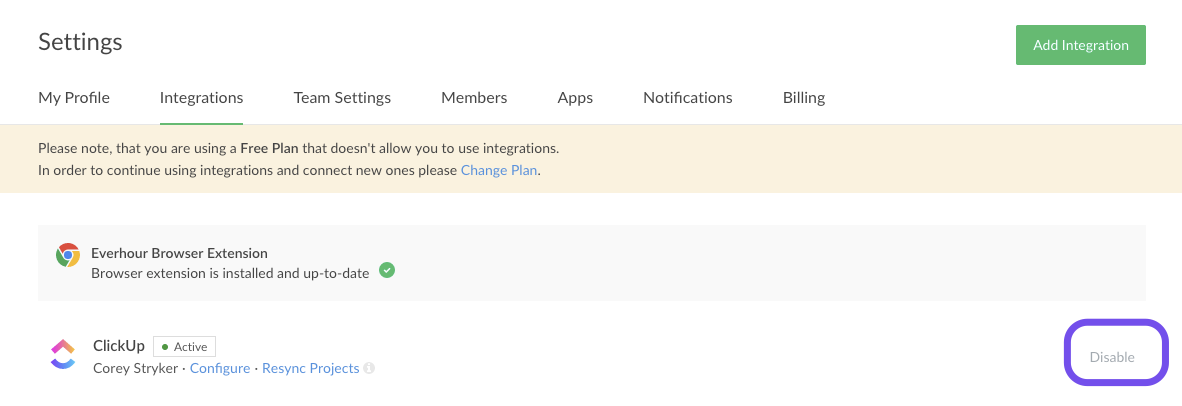Open the Notifications tab
The image size is (1182, 406).
pyautogui.click(x=687, y=98)
